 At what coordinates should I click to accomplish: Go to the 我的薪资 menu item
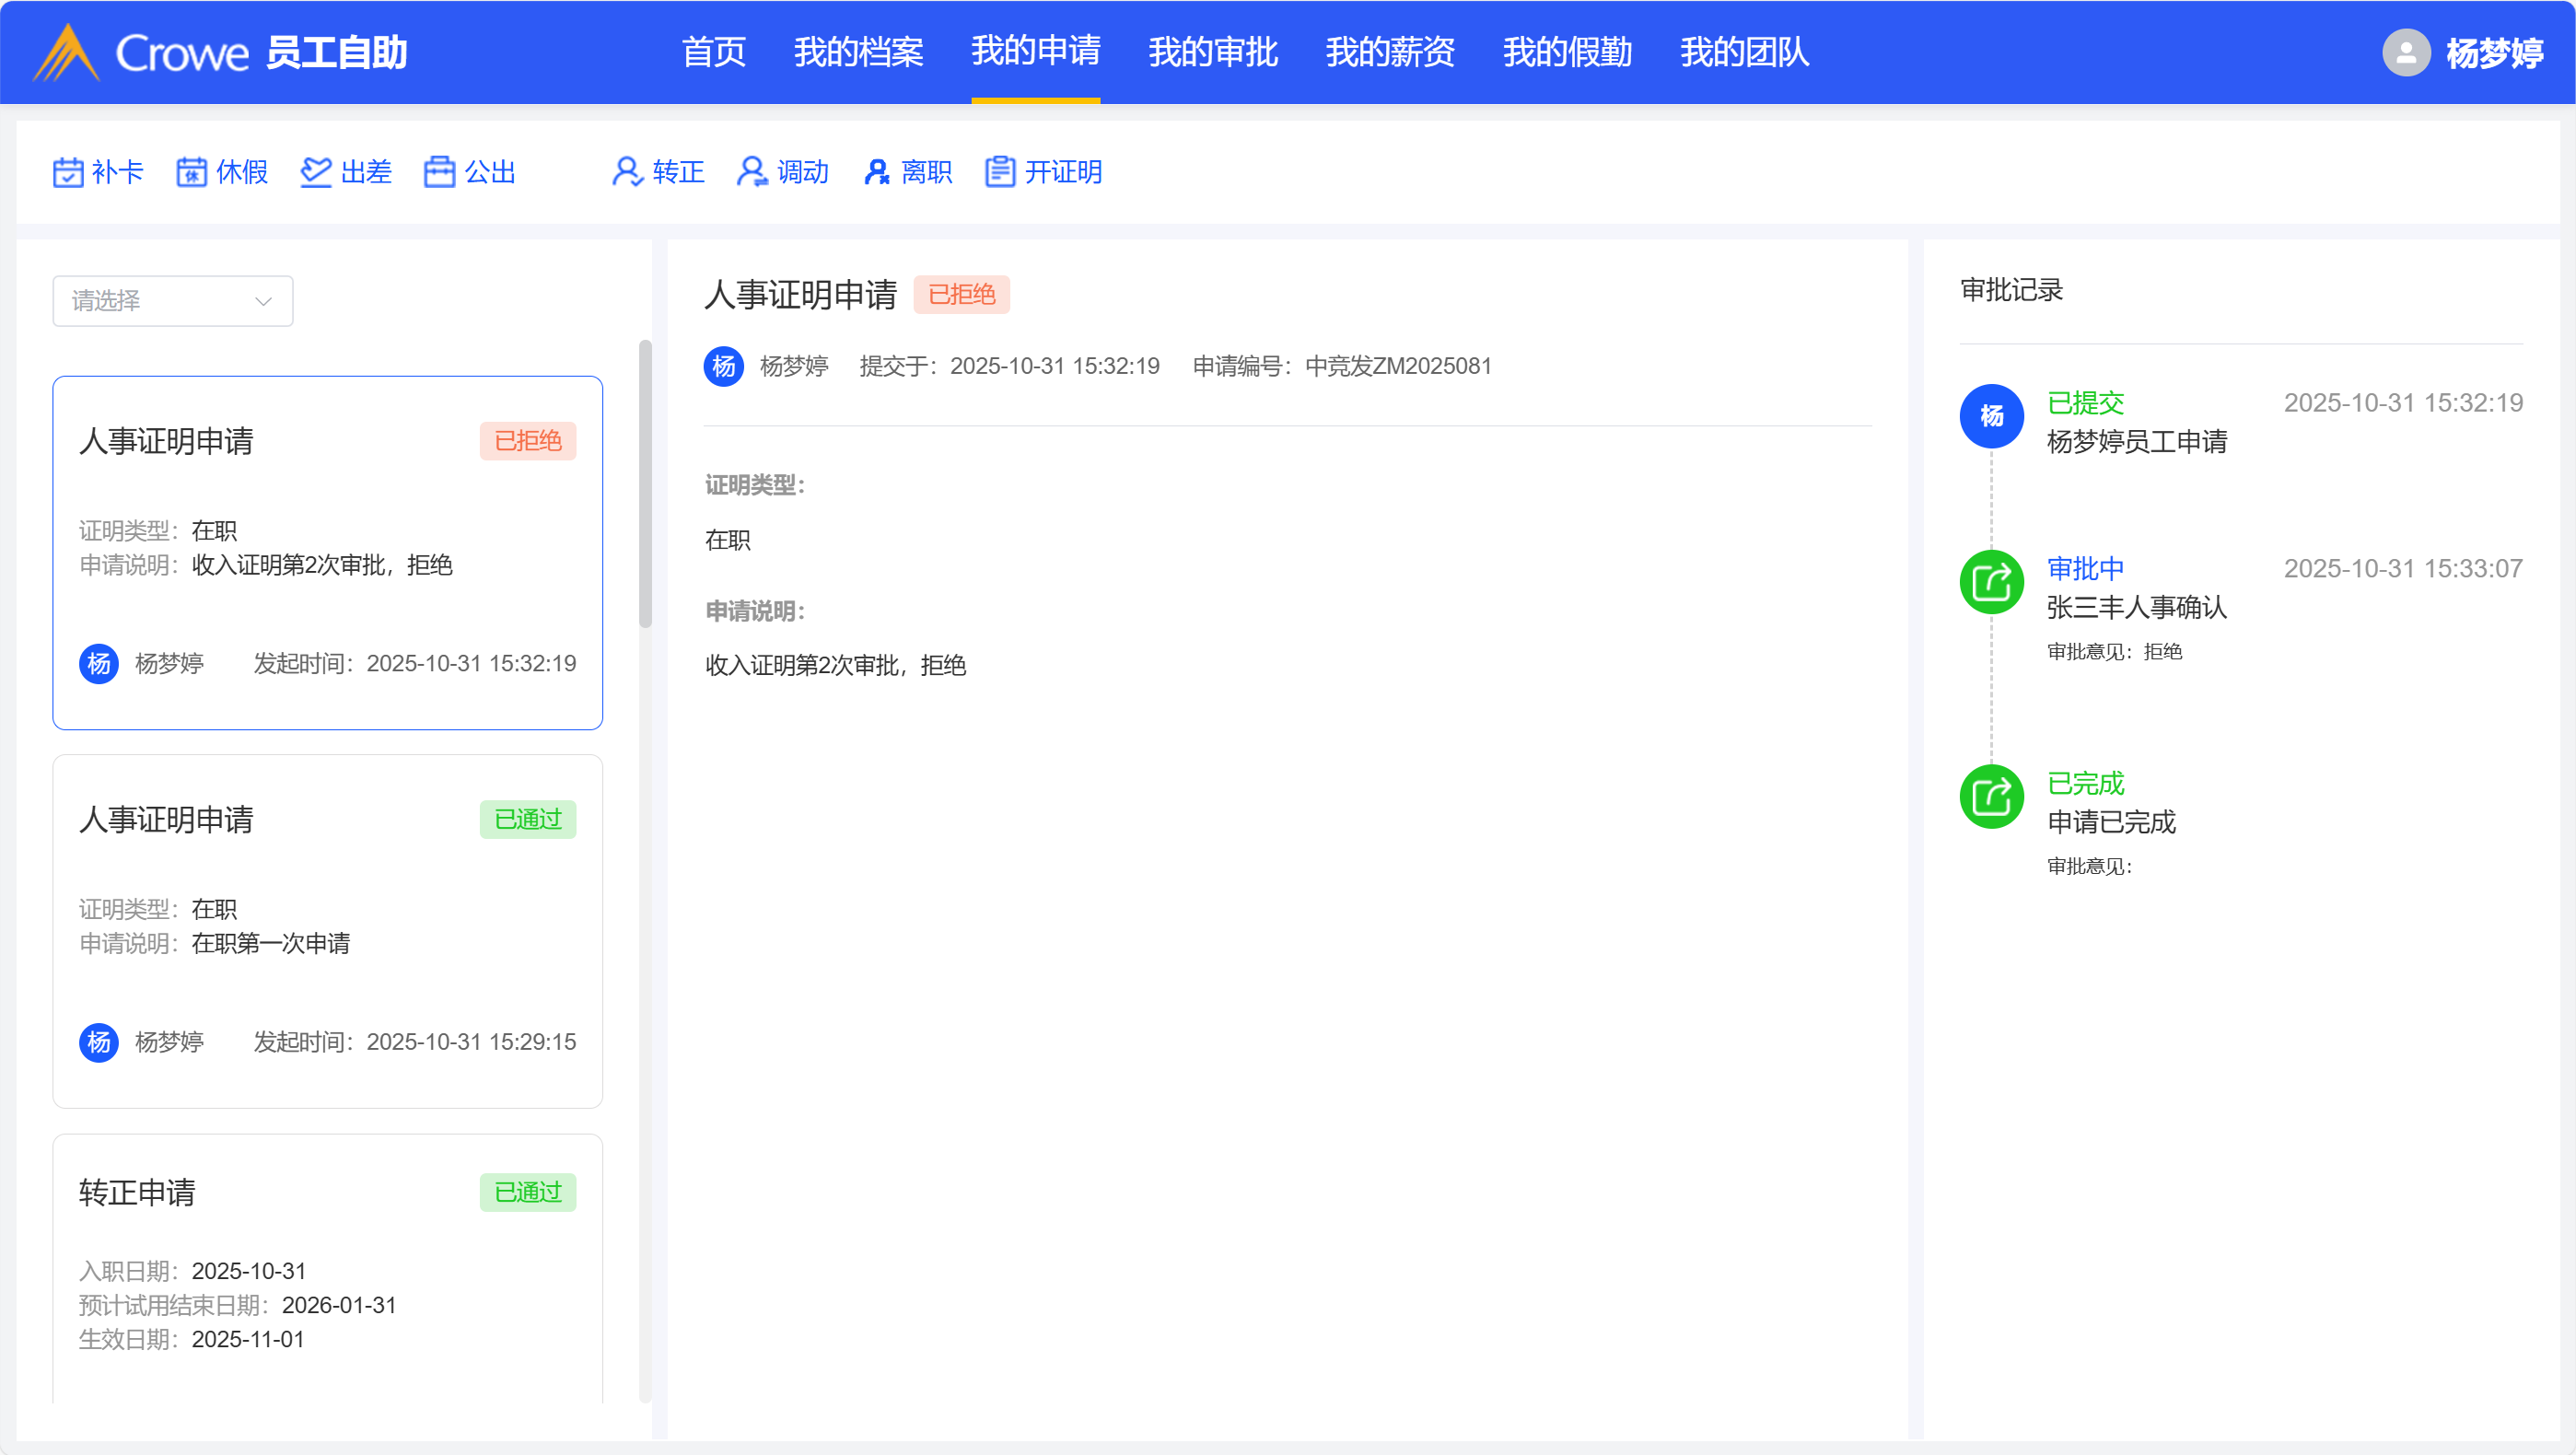point(1389,52)
